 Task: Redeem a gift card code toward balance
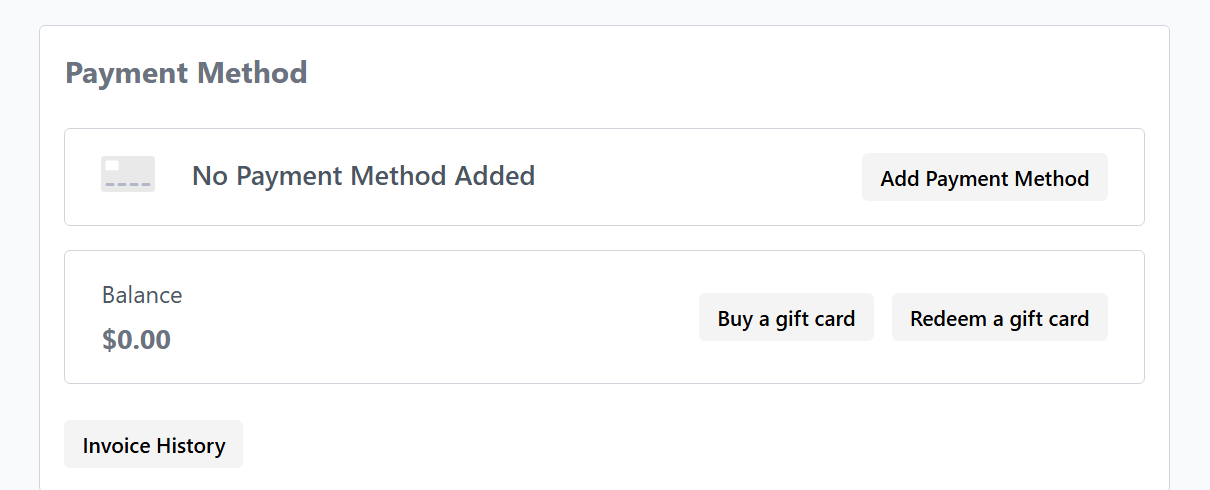[x=999, y=318]
